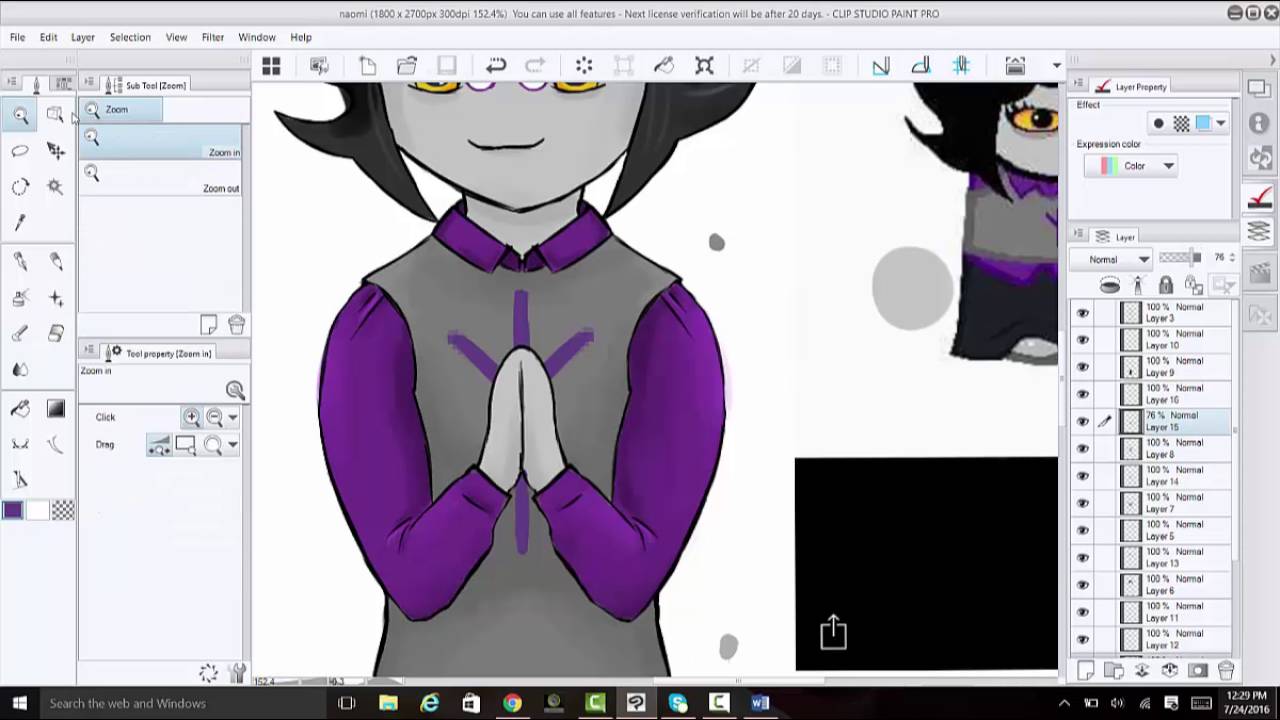Click the Fill bucket icon in command bar
Screen dimensions: 1280x720
[x=664, y=66]
